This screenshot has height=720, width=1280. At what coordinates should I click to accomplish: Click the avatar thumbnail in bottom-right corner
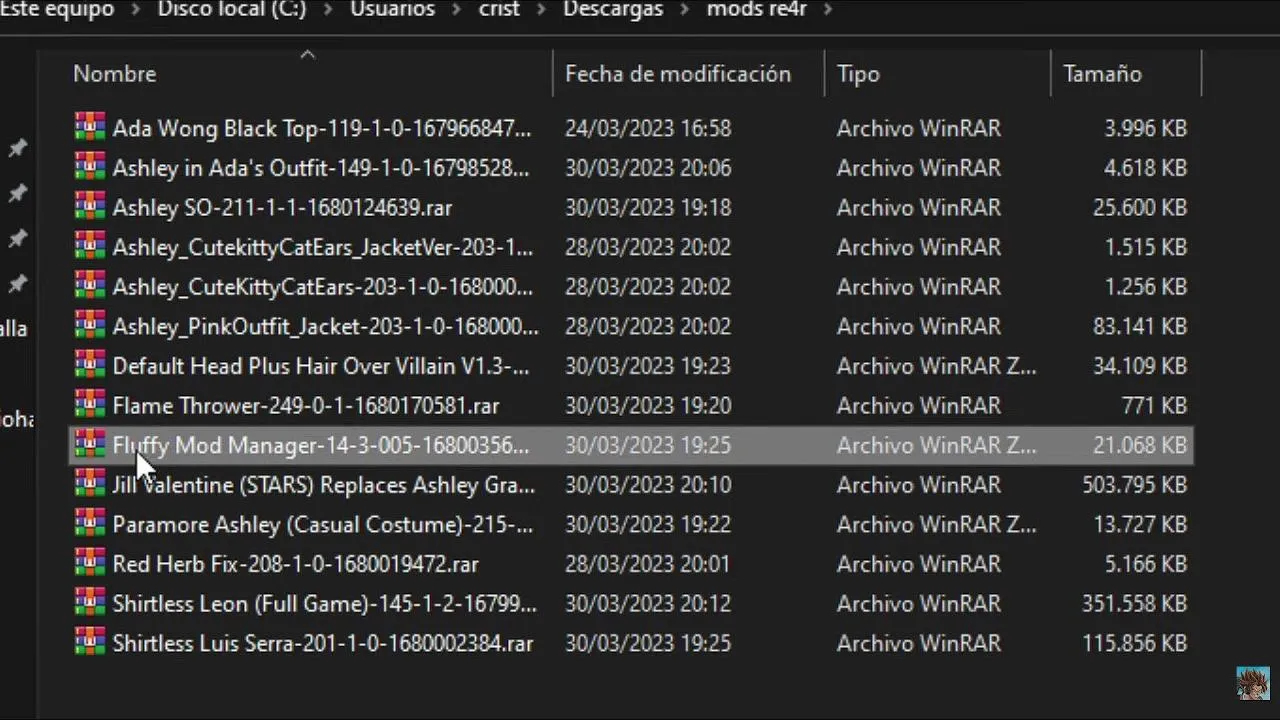coord(1253,683)
